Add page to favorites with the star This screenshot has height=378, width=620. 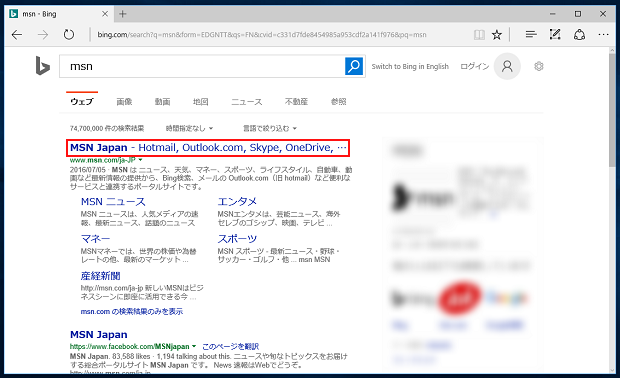point(497,35)
